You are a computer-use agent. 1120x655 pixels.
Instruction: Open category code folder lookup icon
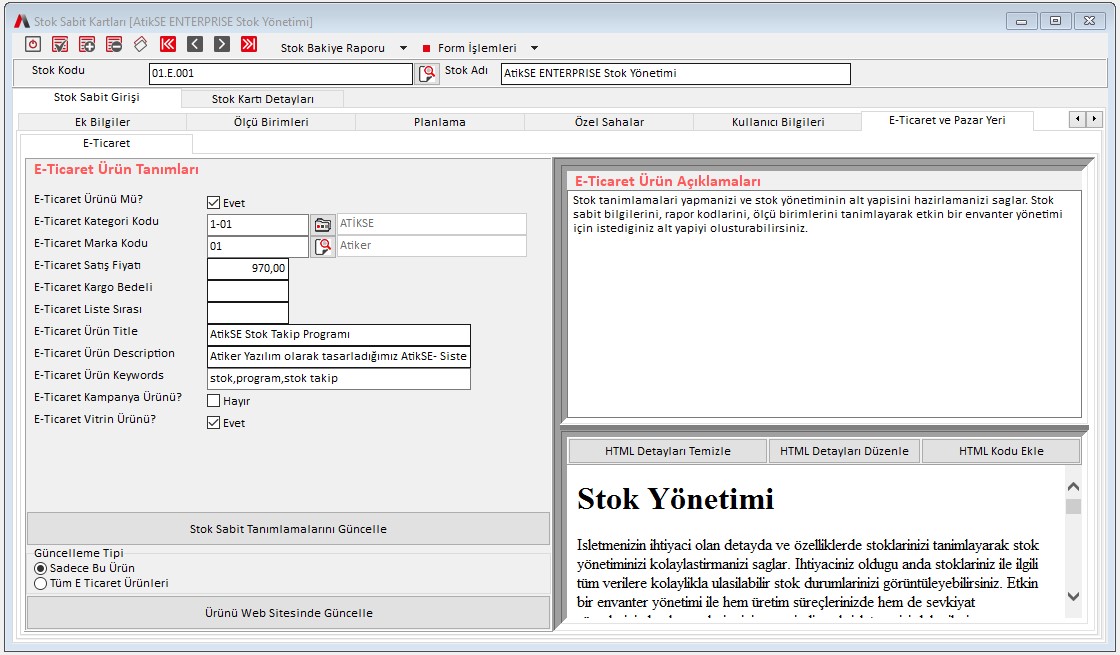click(323, 224)
